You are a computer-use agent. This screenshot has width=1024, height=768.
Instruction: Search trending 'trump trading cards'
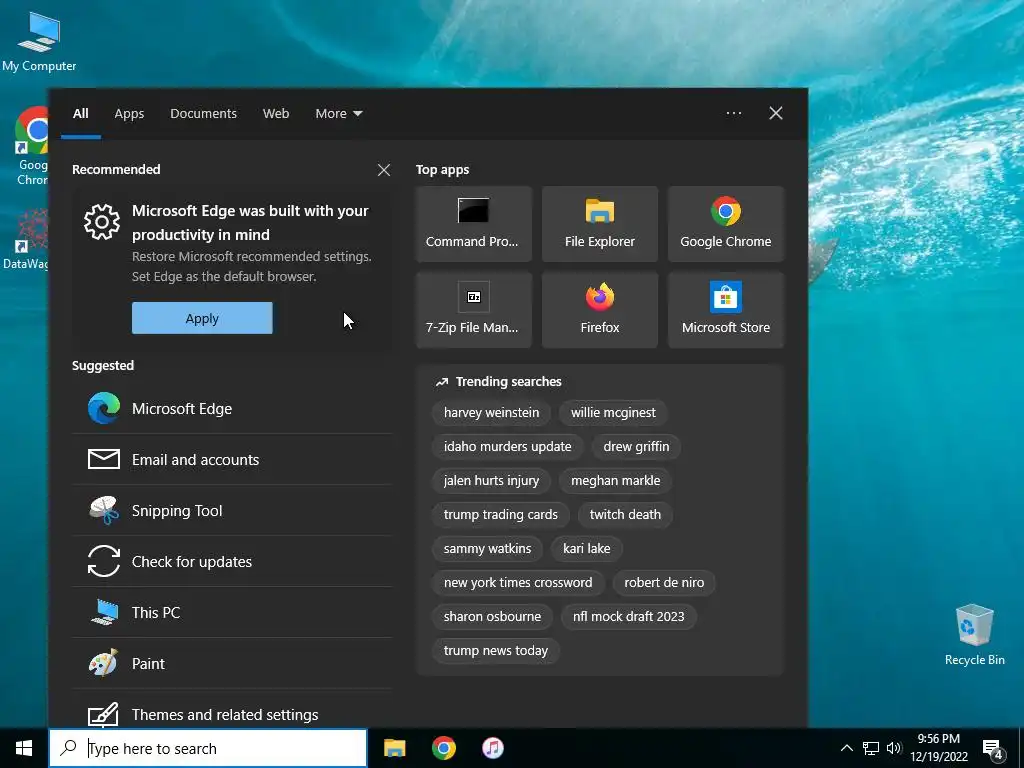[501, 515]
